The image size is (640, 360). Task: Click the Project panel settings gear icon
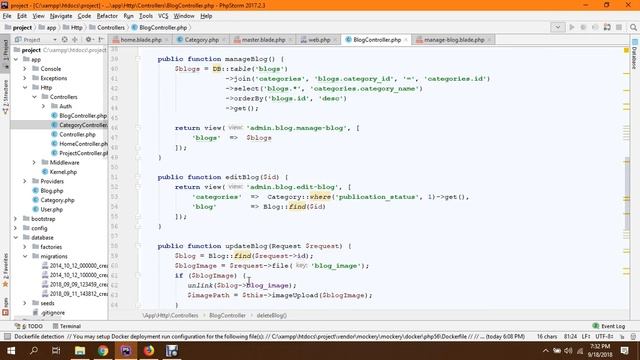click(88, 40)
